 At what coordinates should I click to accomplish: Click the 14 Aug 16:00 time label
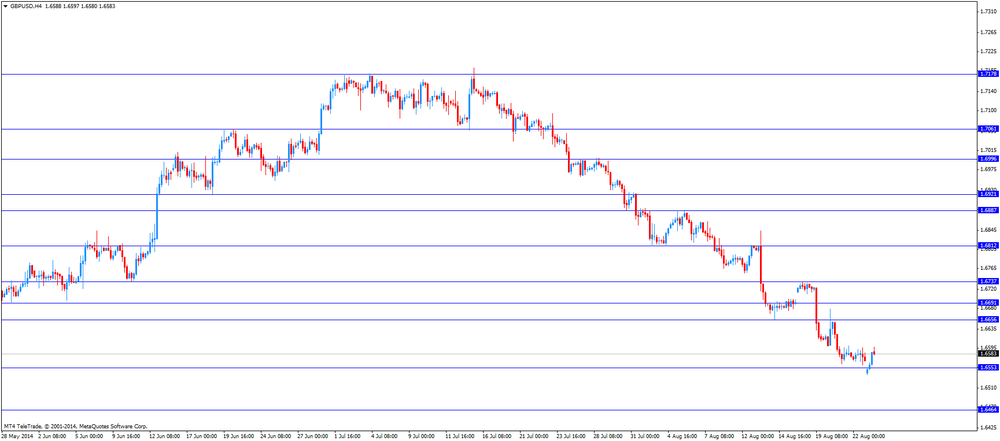pyautogui.click(x=795, y=436)
